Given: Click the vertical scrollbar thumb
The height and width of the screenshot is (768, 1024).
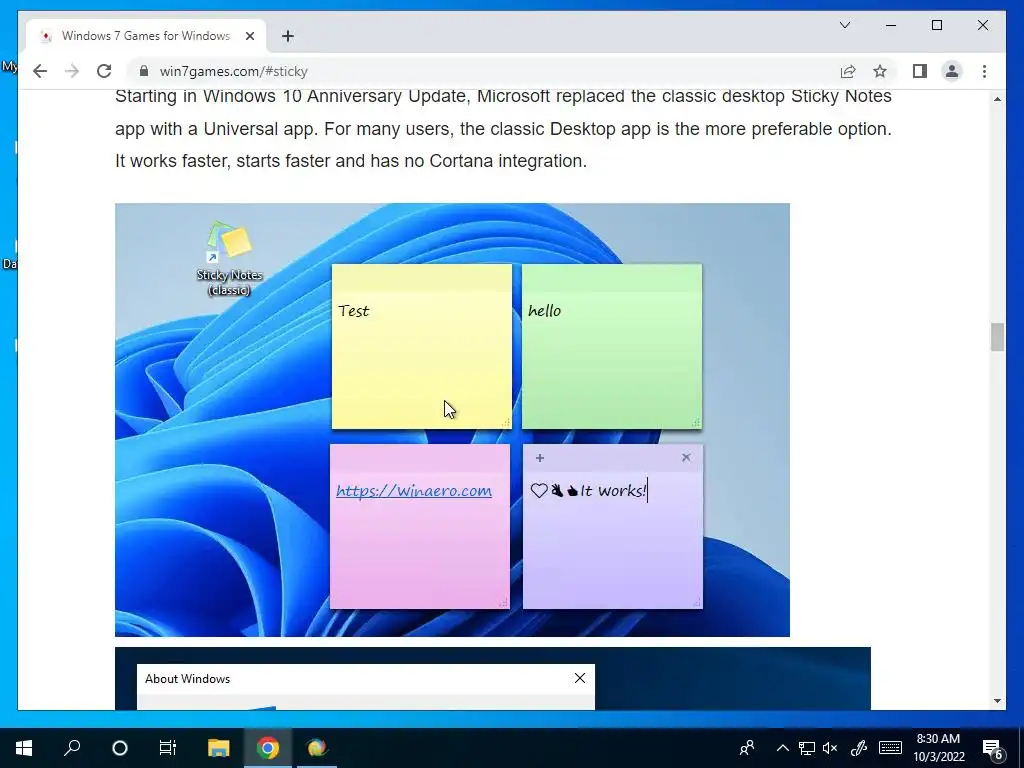Looking at the screenshot, I should coord(997,337).
